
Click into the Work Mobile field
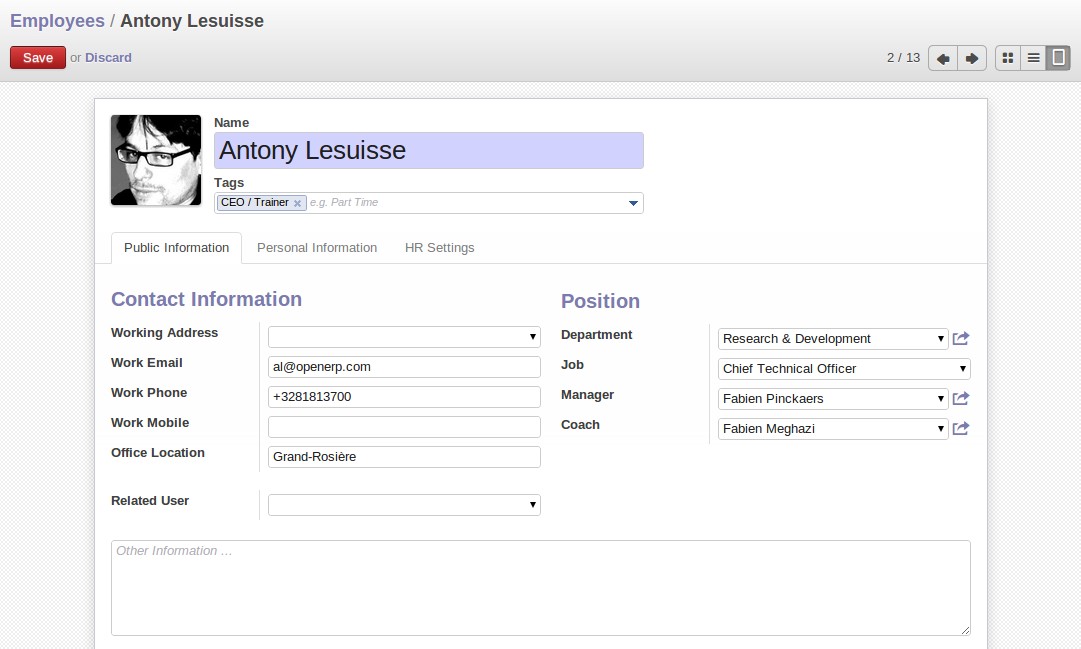pyautogui.click(x=404, y=427)
